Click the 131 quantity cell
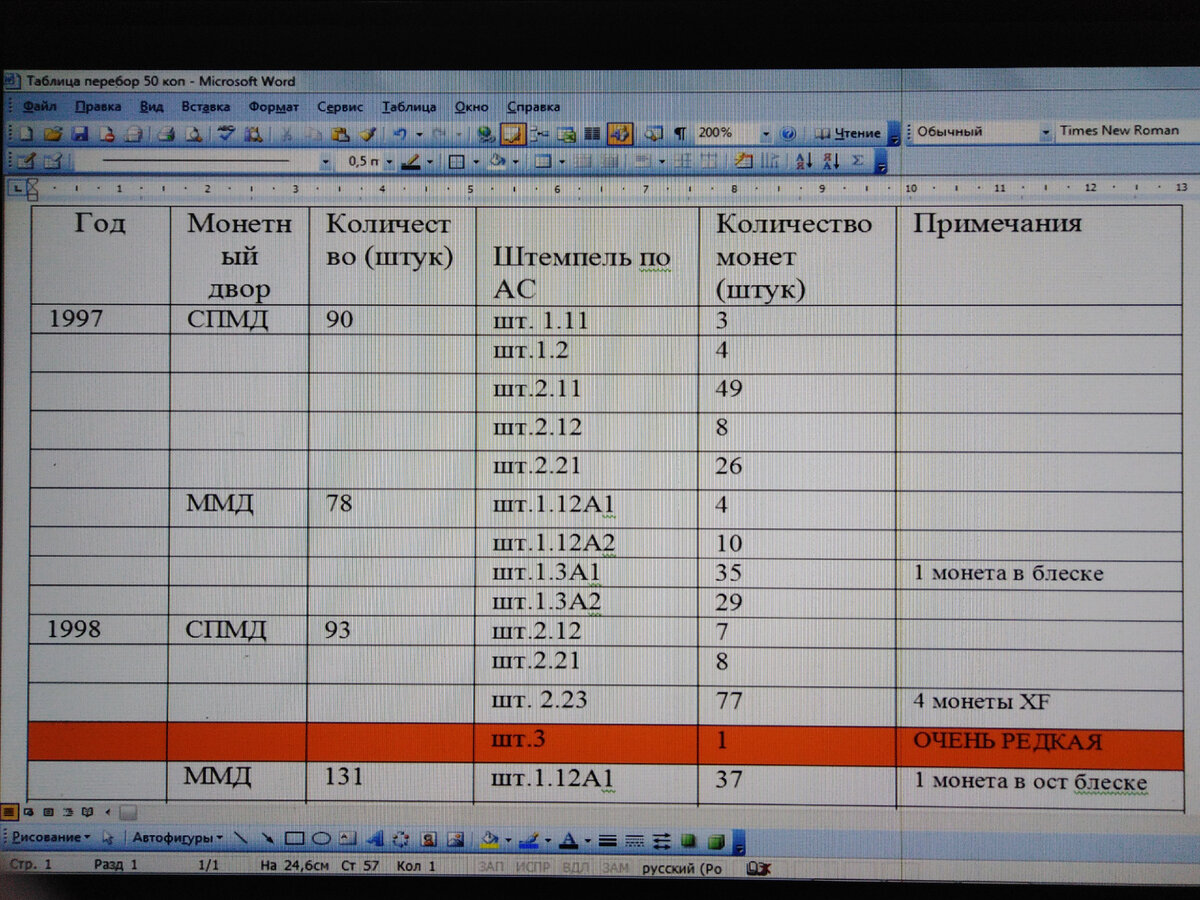Viewport: 1200px width, 900px height. pos(389,780)
